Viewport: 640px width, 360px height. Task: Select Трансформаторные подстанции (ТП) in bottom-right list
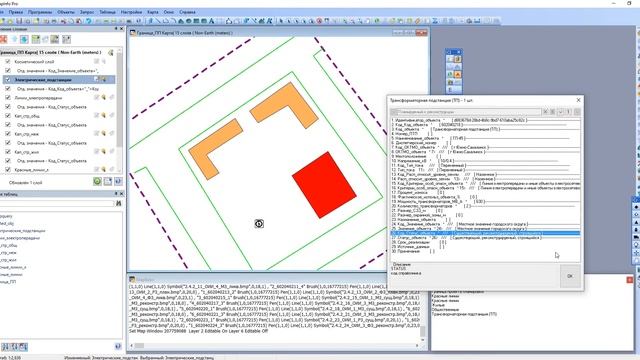464,314
